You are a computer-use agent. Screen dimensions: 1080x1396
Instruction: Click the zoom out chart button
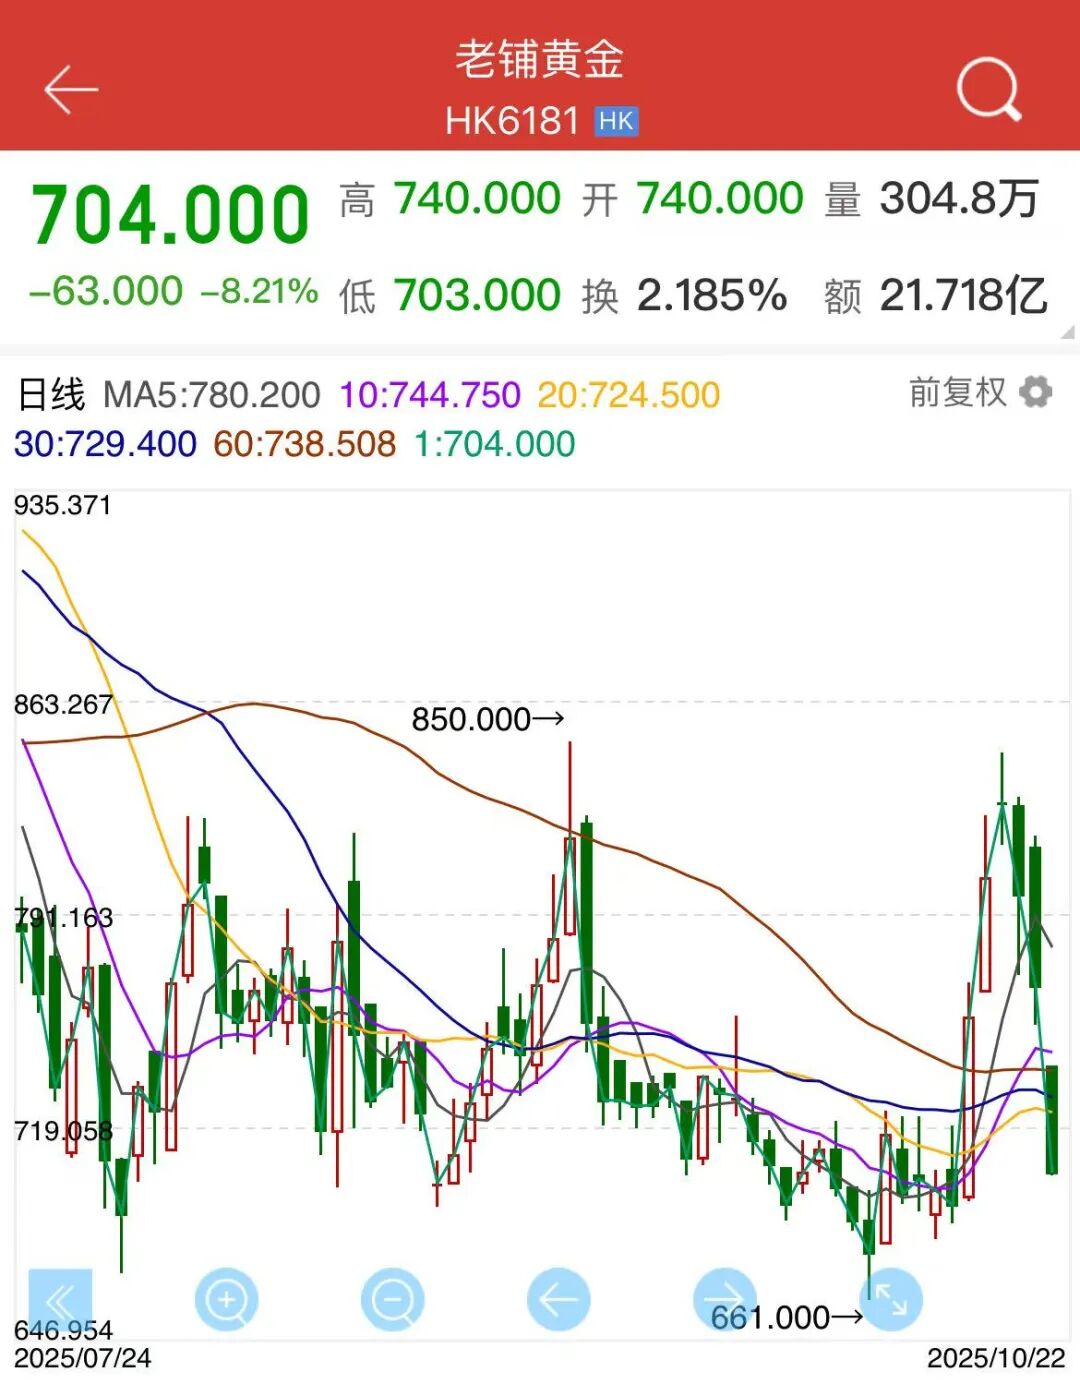(x=392, y=1300)
